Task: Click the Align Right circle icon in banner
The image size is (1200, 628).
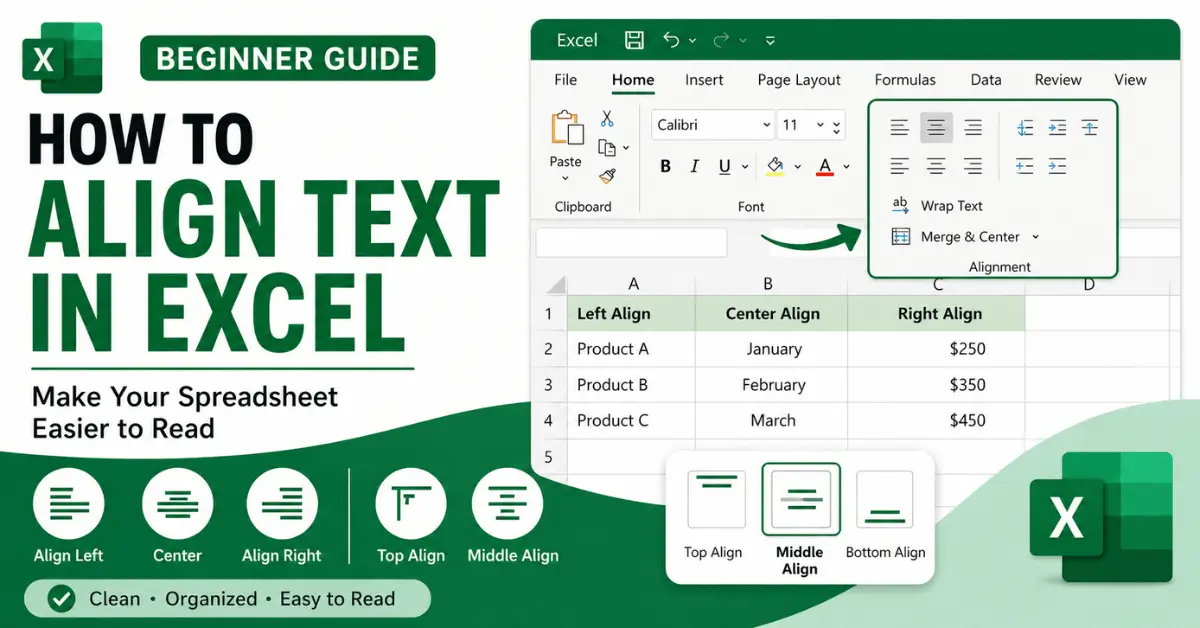Action: 282,503
